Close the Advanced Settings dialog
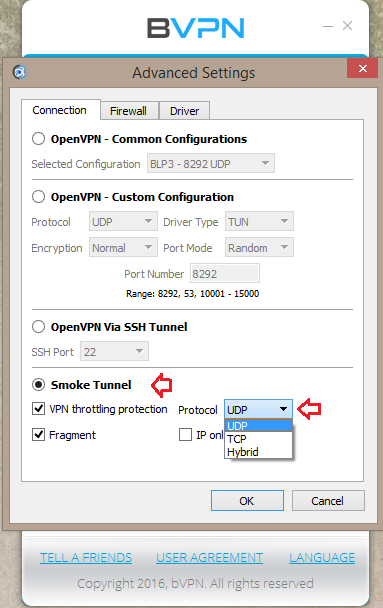Viewport: 383px width, 608px height. coord(362,69)
